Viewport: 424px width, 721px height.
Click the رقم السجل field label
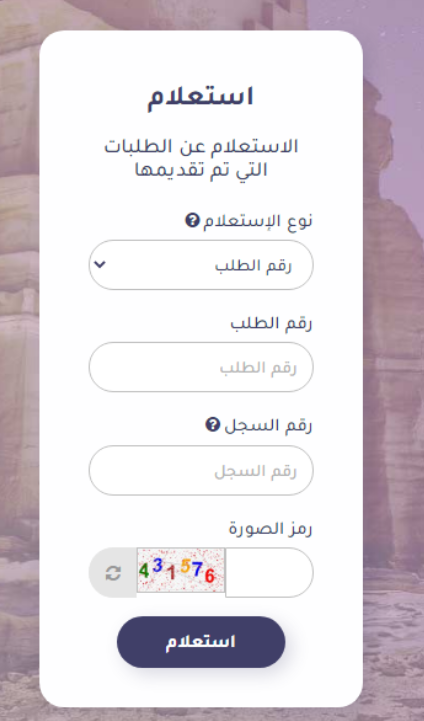point(269,425)
